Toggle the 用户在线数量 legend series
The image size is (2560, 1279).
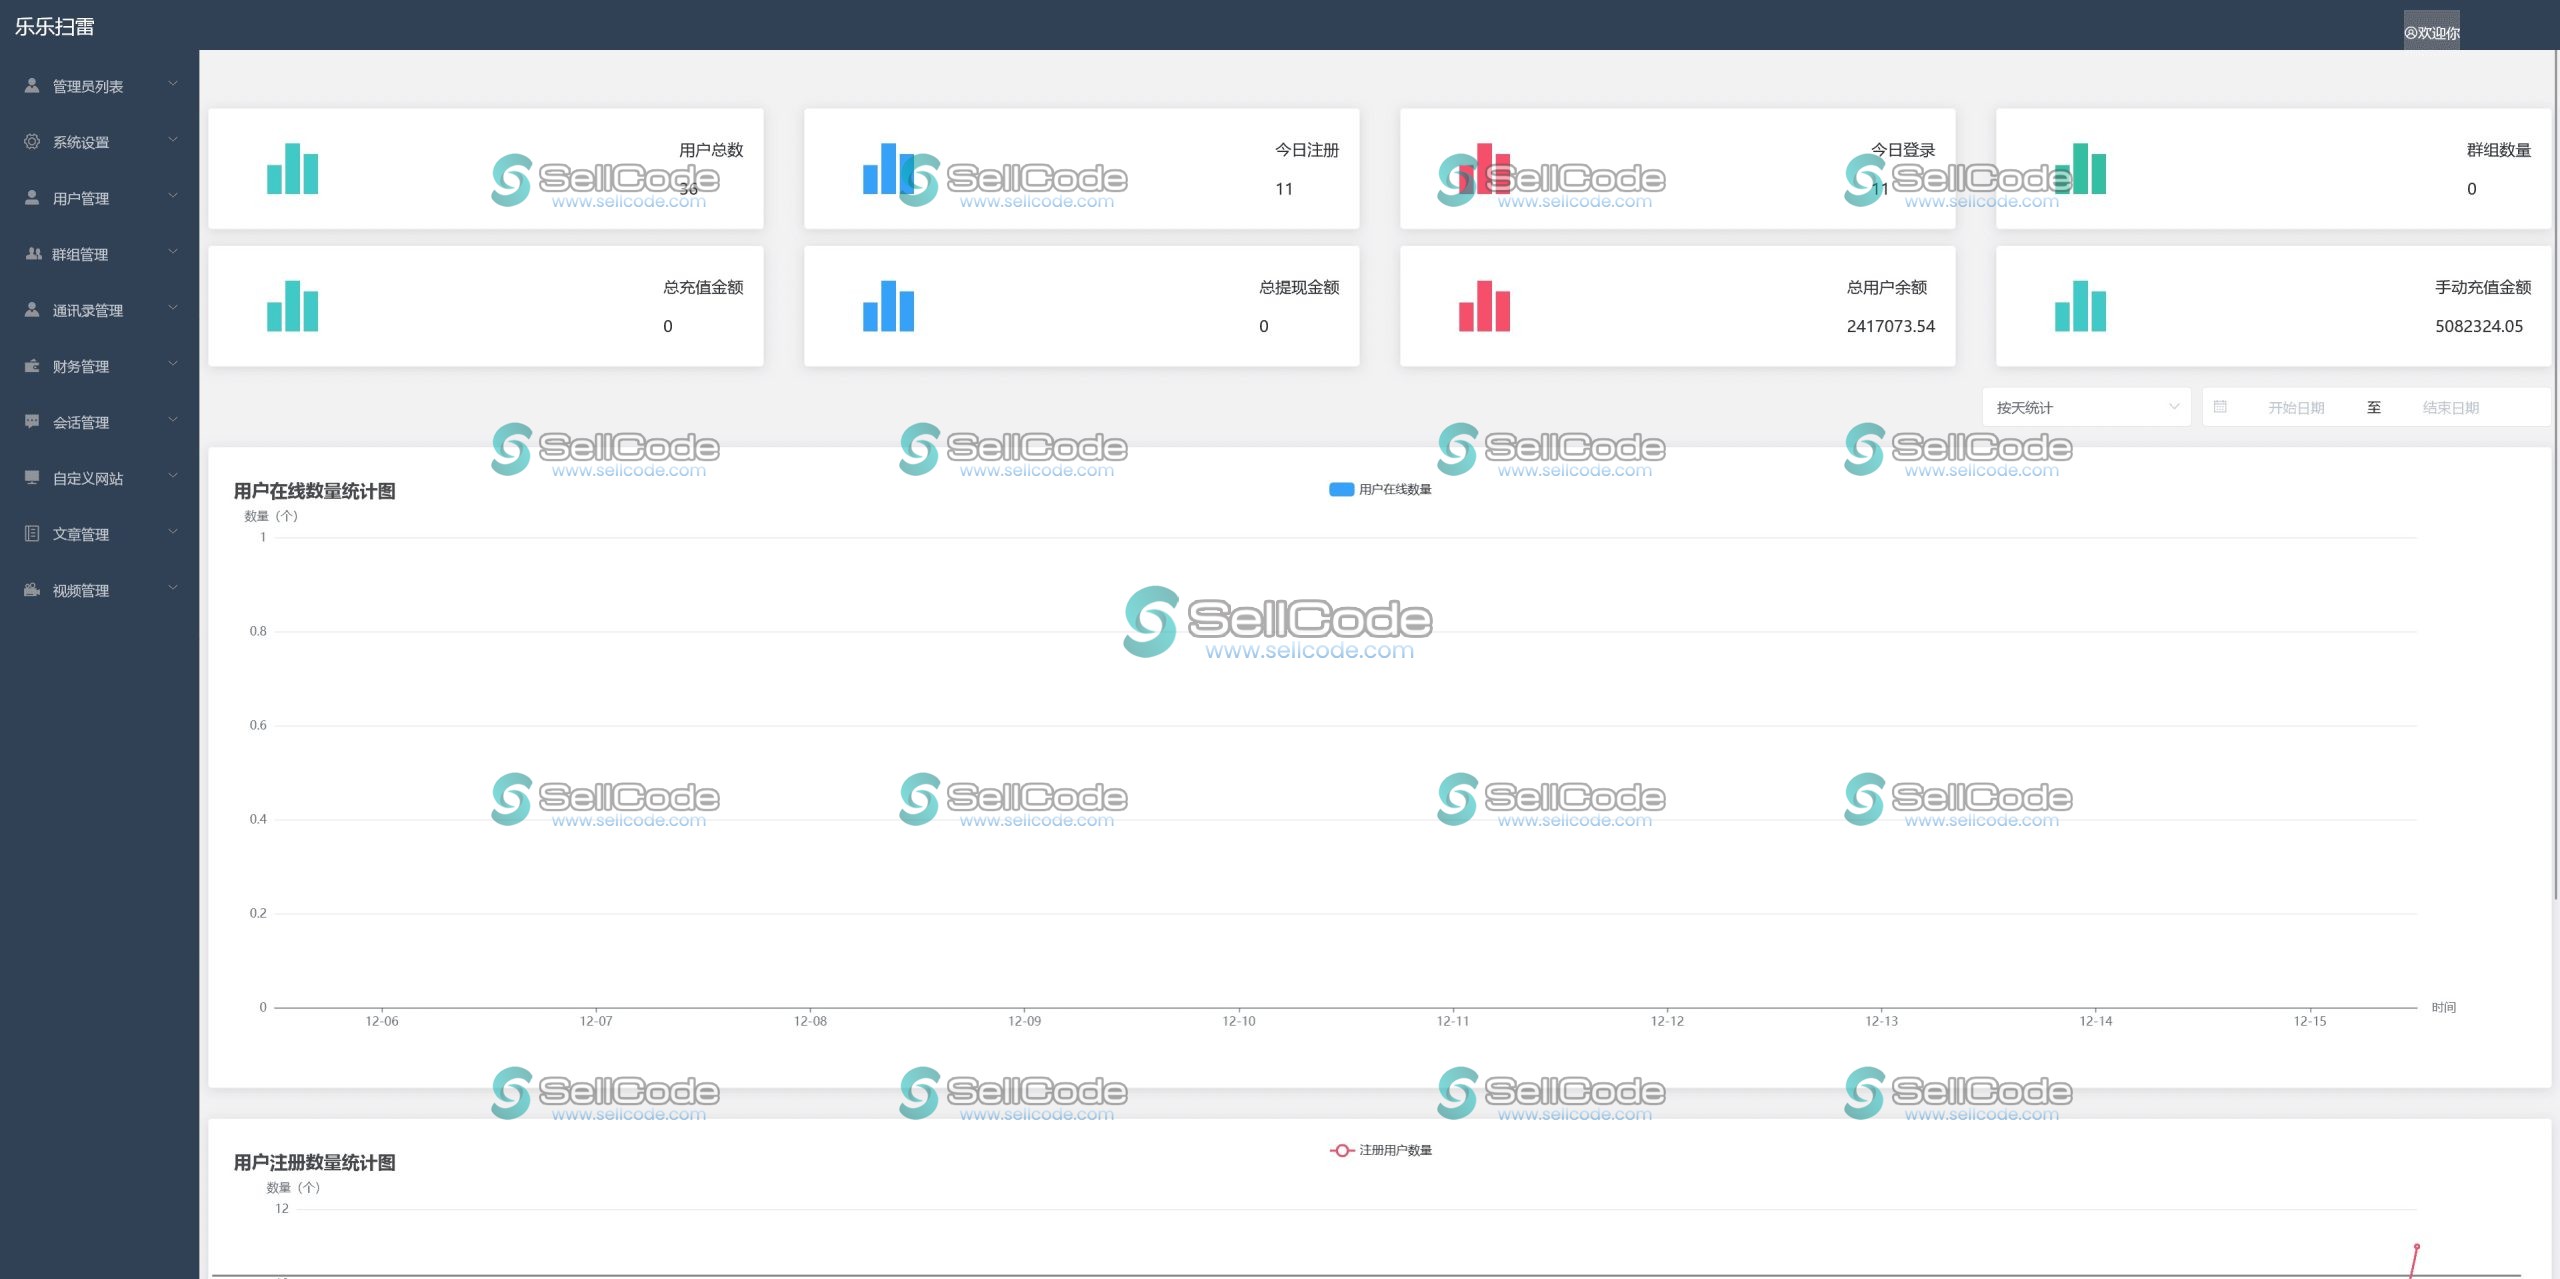click(1380, 489)
